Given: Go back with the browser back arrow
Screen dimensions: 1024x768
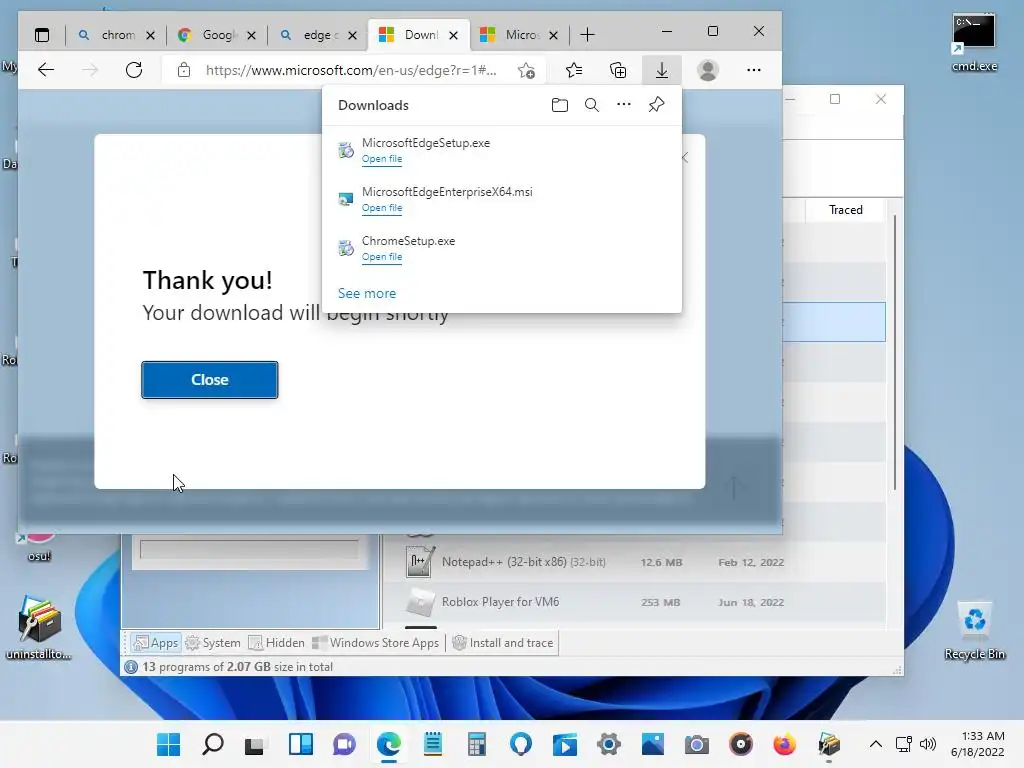Looking at the screenshot, I should [x=46, y=70].
